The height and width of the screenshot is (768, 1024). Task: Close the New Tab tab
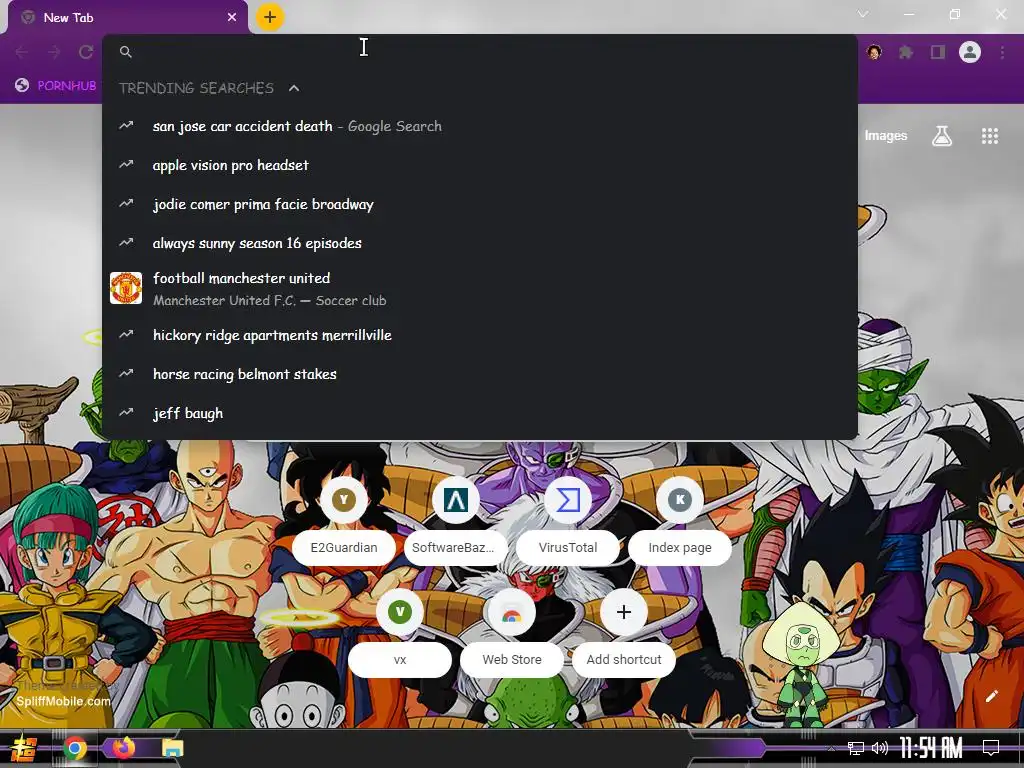232,18
